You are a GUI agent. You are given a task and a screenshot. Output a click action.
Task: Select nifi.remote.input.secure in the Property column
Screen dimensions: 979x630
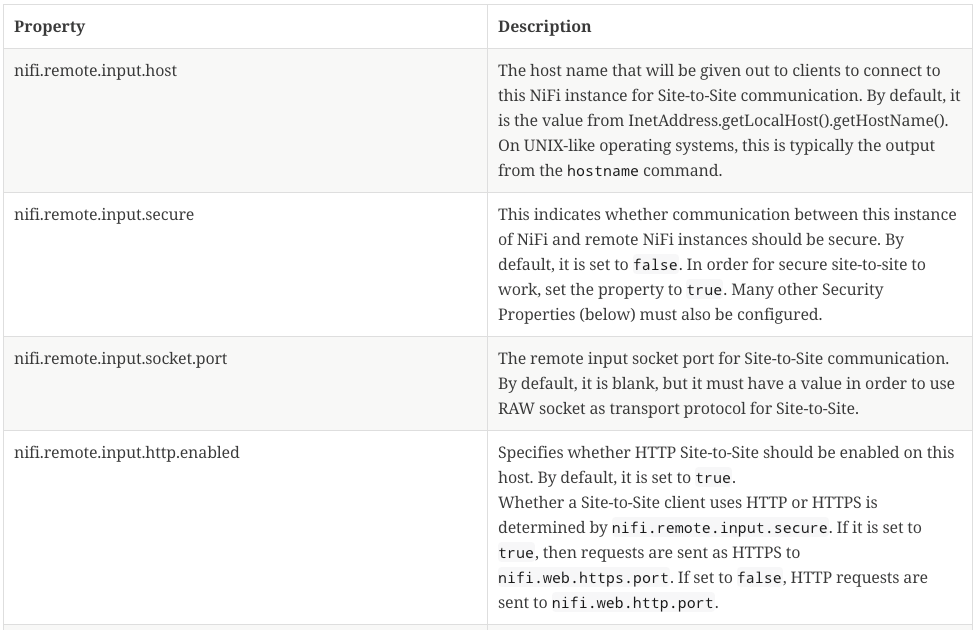[104, 215]
